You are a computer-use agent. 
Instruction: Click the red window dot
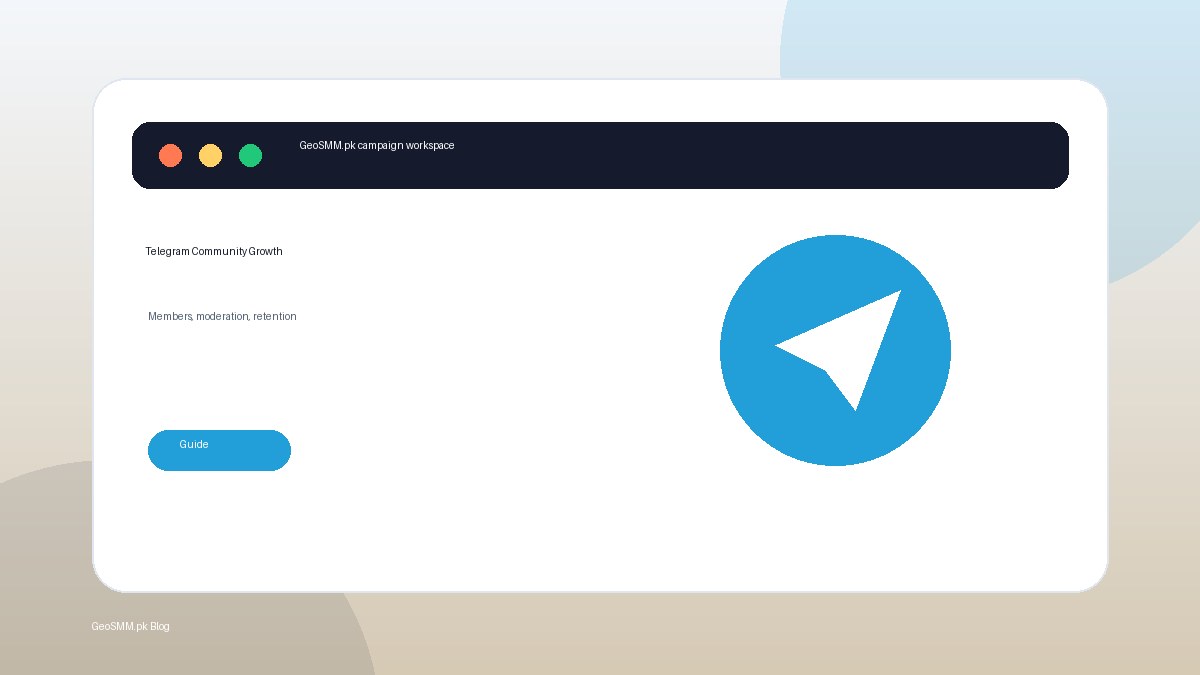(171, 155)
